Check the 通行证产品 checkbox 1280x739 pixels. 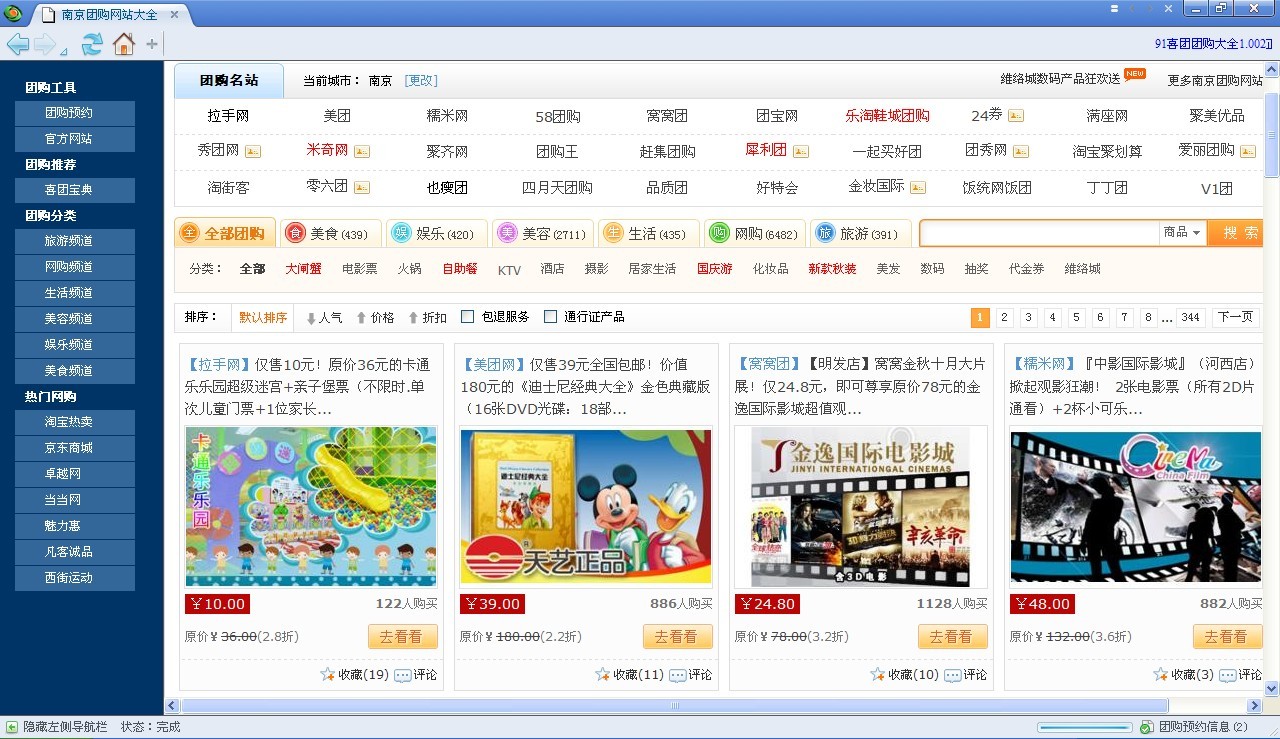pyautogui.click(x=550, y=317)
